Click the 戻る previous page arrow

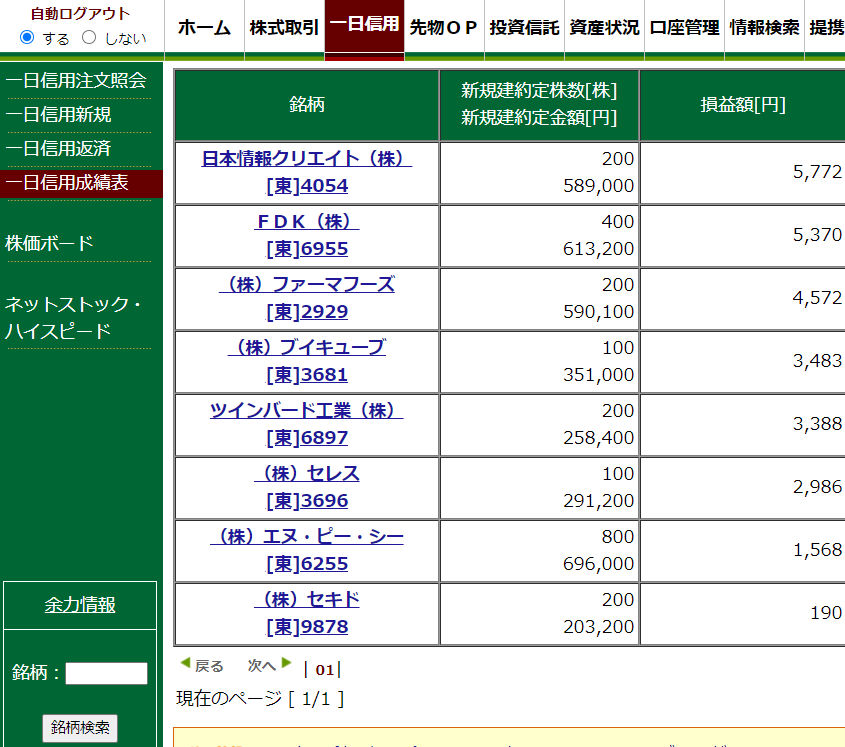point(202,666)
